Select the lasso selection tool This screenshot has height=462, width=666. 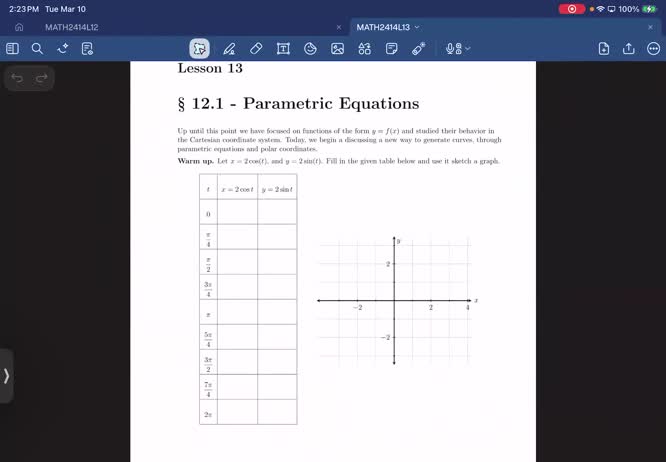199,48
